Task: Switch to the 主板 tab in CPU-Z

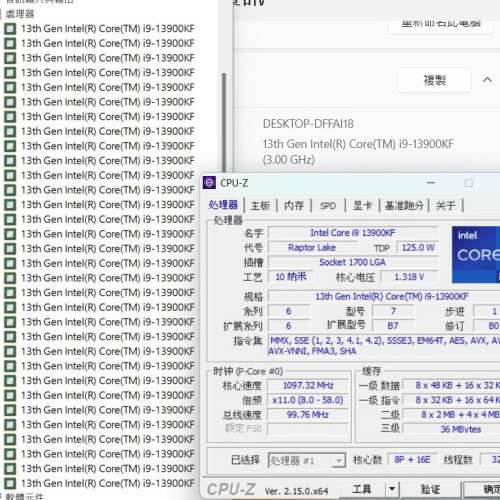Action: [260, 205]
